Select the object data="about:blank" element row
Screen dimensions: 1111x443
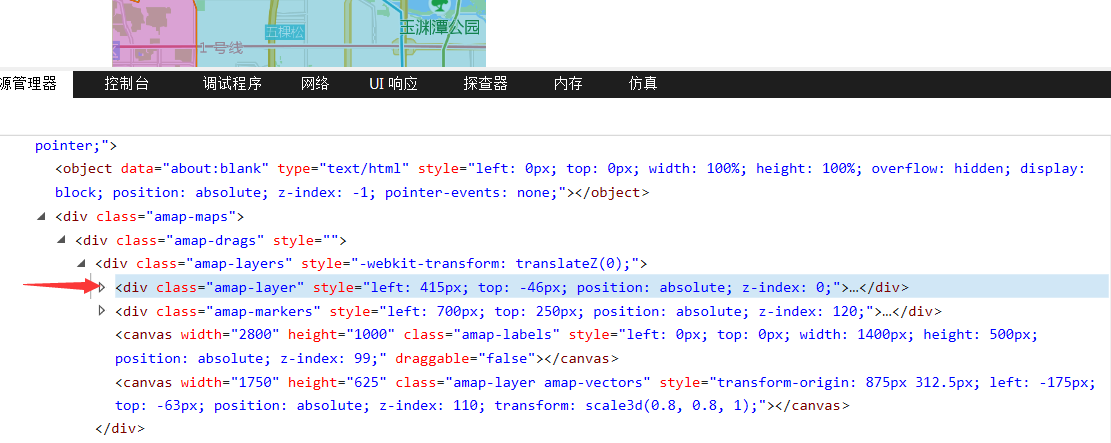(570, 180)
